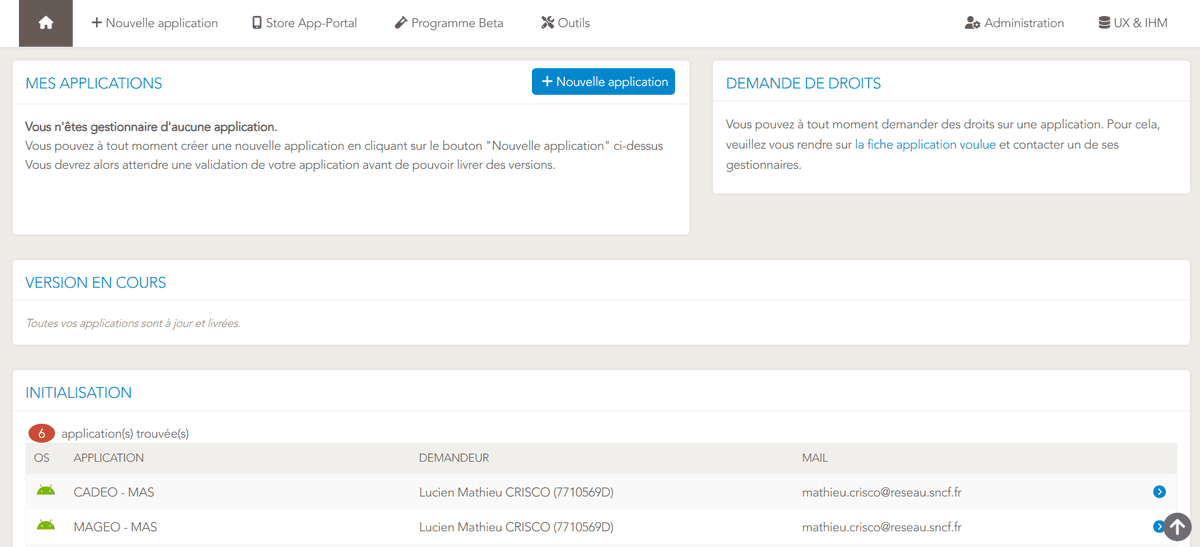1200x547 pixels.
Task: Click the APPLICATION column header
Action: [109, 458]
